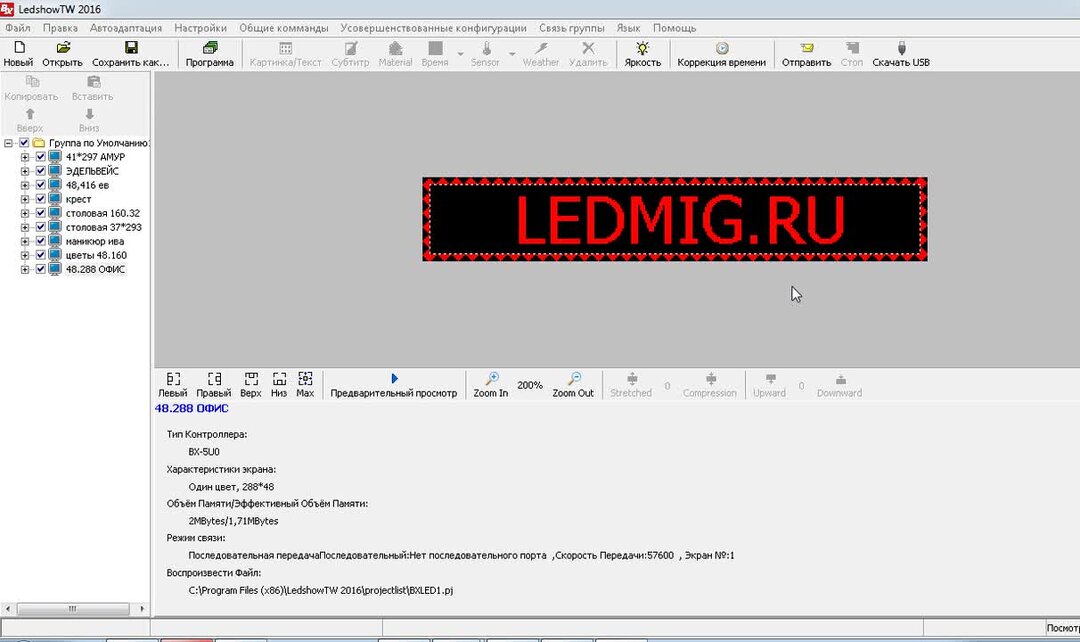Click the Копировать copy icon
Screen dimensions: 1080x642
tap(32, 82)
